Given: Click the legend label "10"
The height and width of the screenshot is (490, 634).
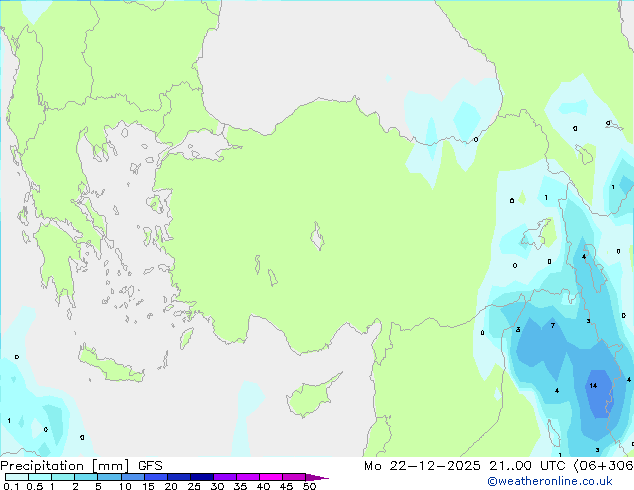Looking at the screenshot, I should pos(125,486).
